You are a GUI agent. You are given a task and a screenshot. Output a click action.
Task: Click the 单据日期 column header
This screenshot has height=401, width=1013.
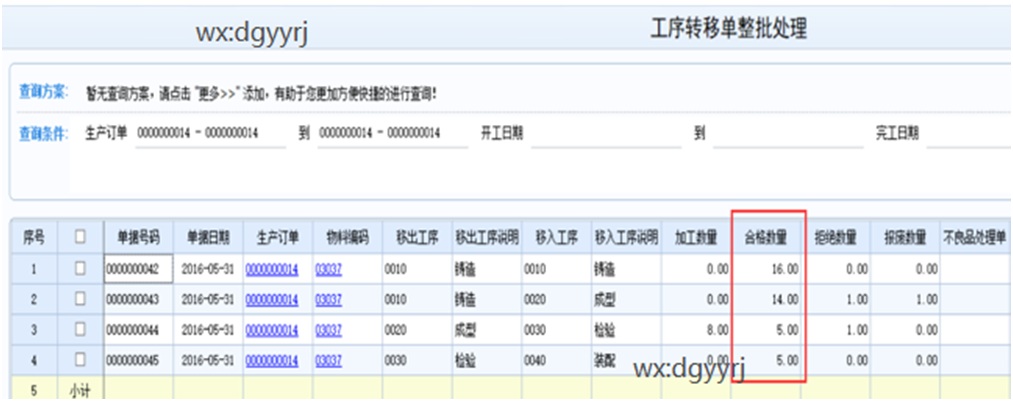pos(208,238)
